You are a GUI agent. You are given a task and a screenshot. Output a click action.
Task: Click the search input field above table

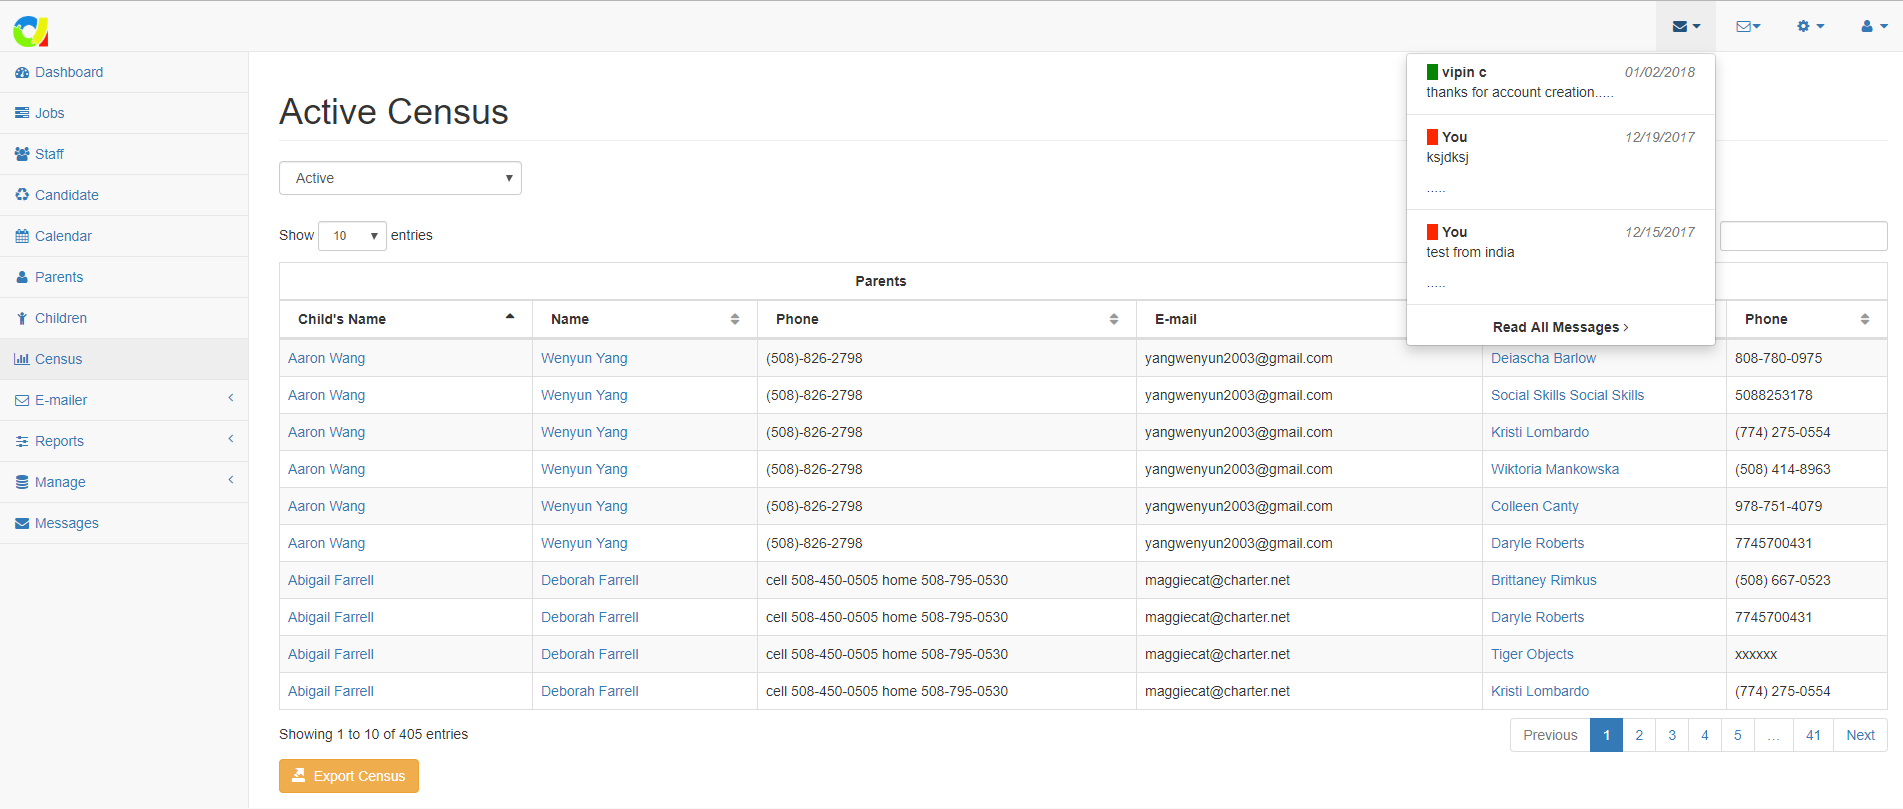click(x=1803, y=236)
